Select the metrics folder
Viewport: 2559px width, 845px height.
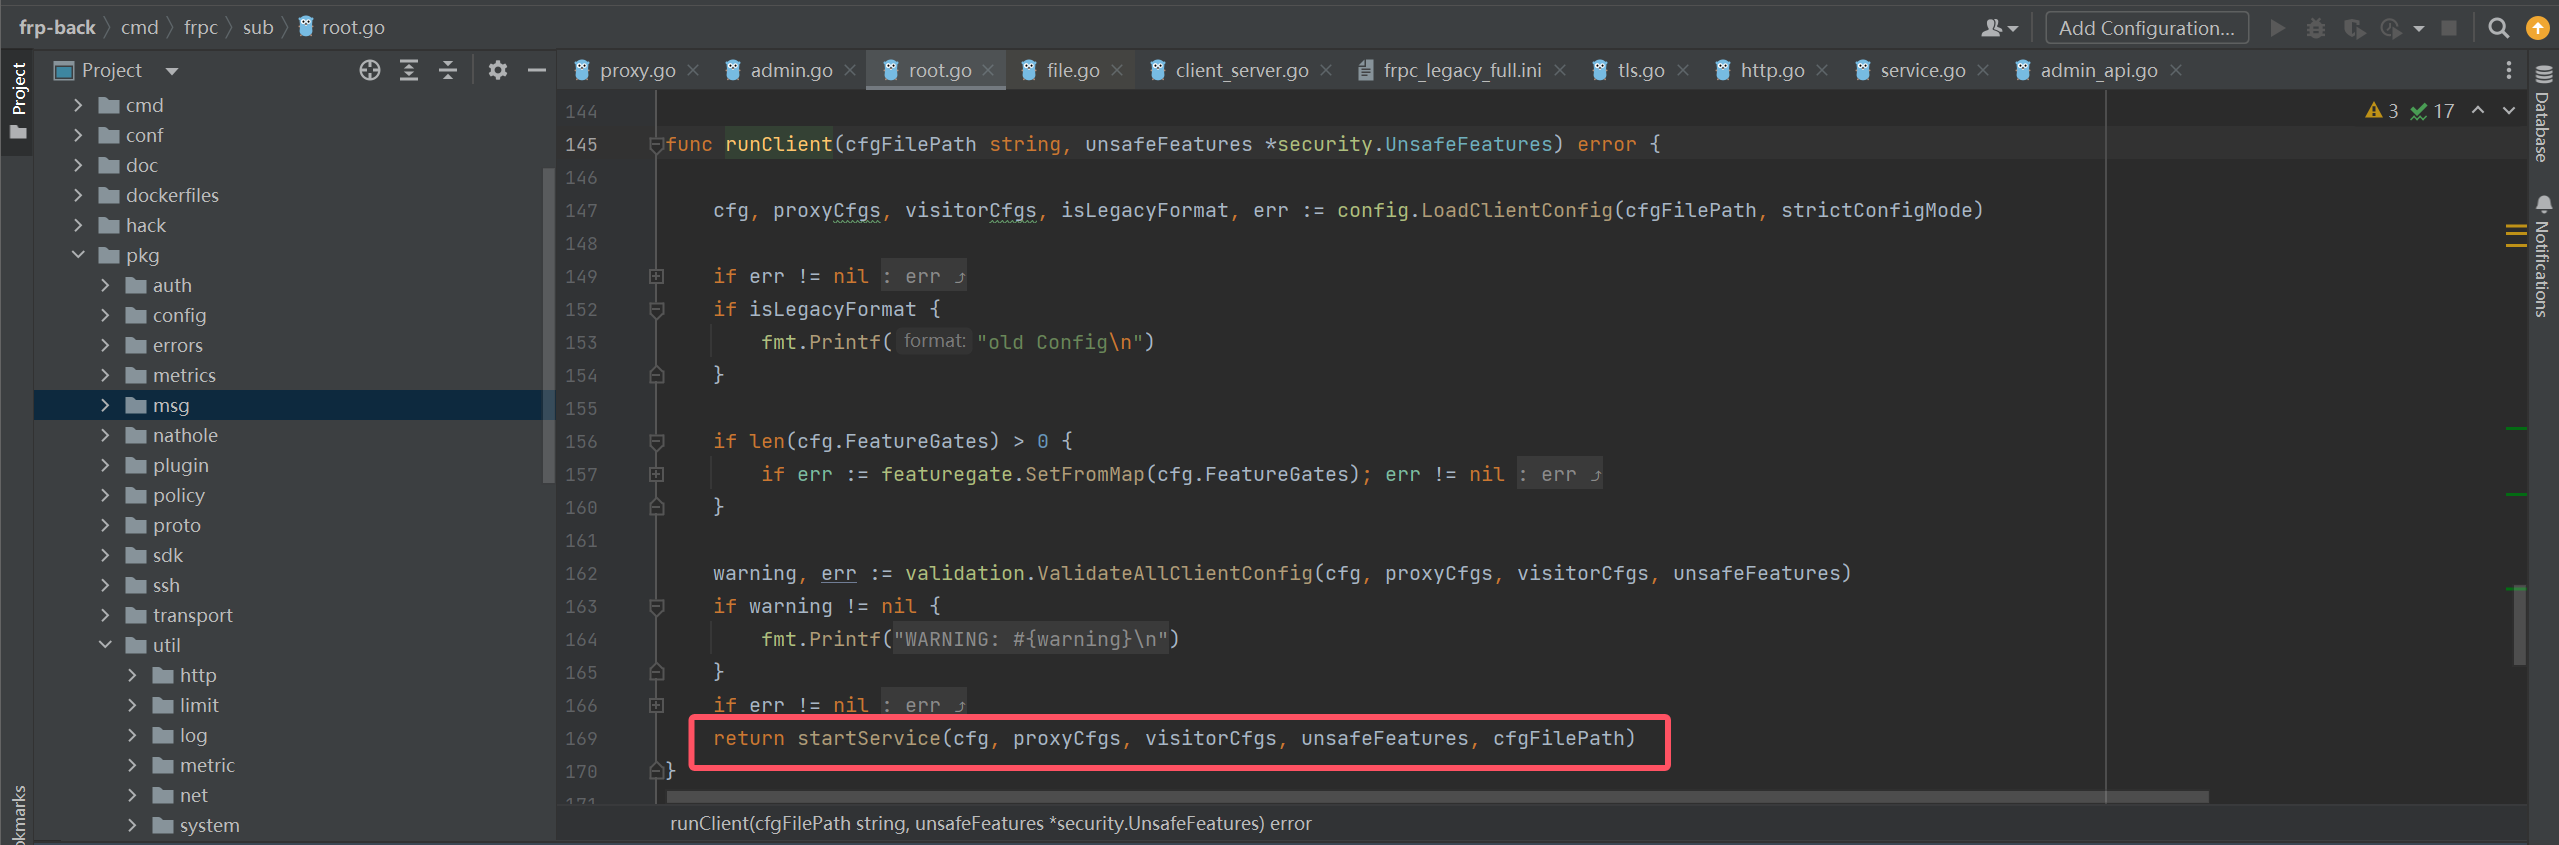[184, 375]
